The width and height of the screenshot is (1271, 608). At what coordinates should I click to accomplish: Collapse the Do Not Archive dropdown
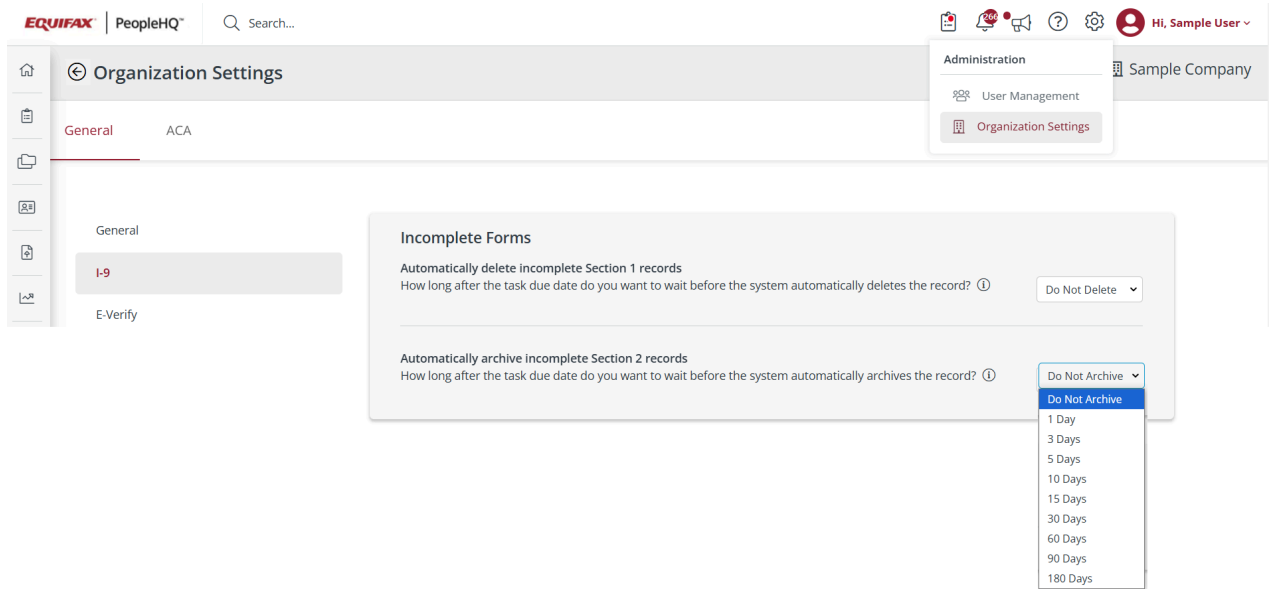[x=1091, y=376]
